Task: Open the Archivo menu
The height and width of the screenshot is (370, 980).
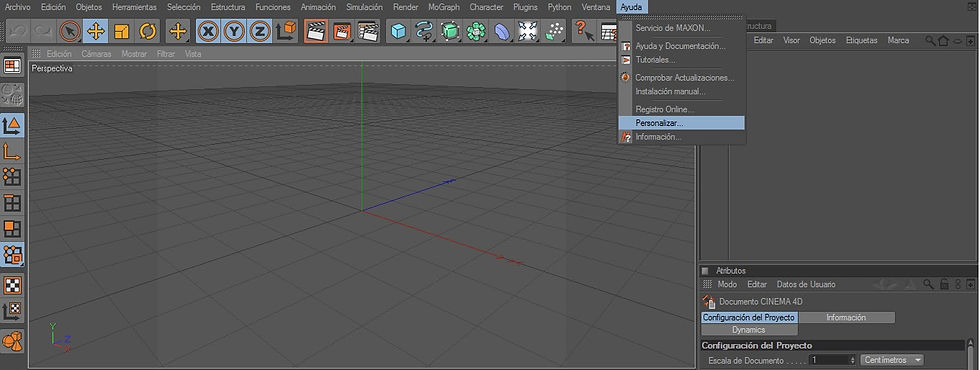Action: (18, 7)
